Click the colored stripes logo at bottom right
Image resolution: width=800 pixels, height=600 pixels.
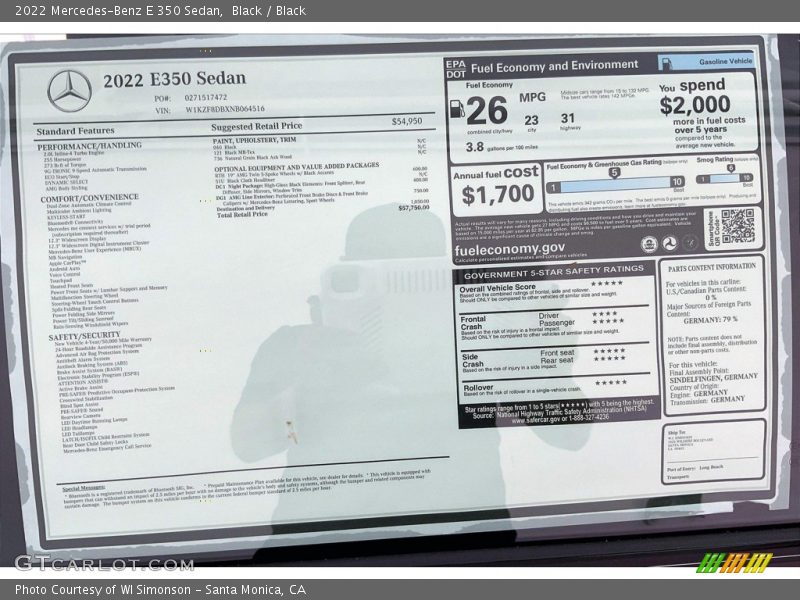pos(735,562)
